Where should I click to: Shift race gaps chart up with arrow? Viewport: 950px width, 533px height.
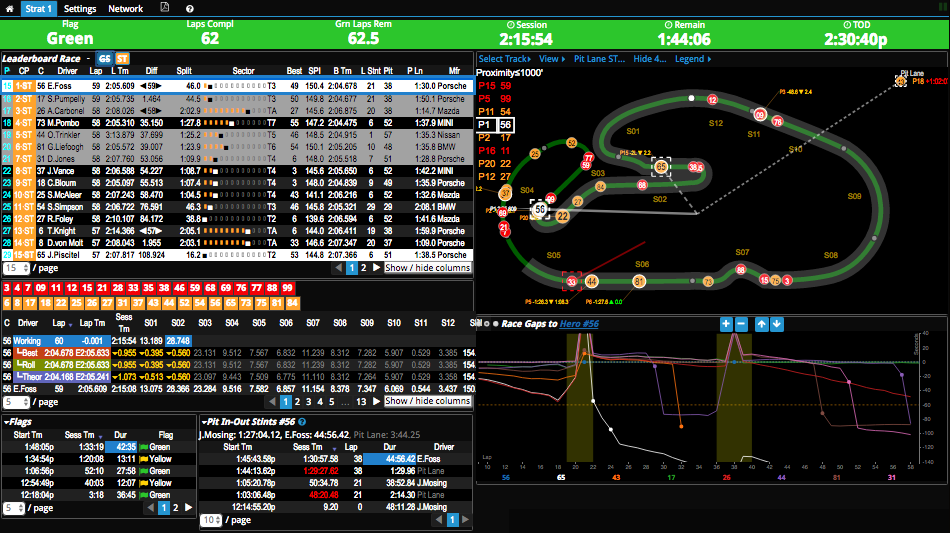(761, 324)
